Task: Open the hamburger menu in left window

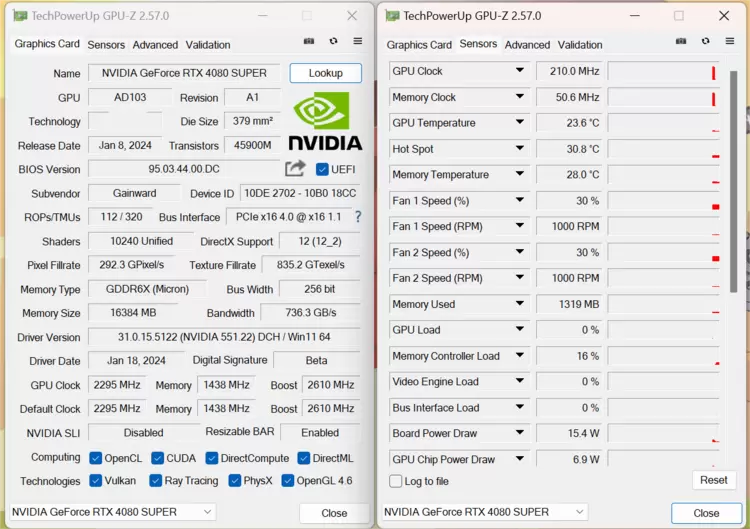Action: coord(357,41)
